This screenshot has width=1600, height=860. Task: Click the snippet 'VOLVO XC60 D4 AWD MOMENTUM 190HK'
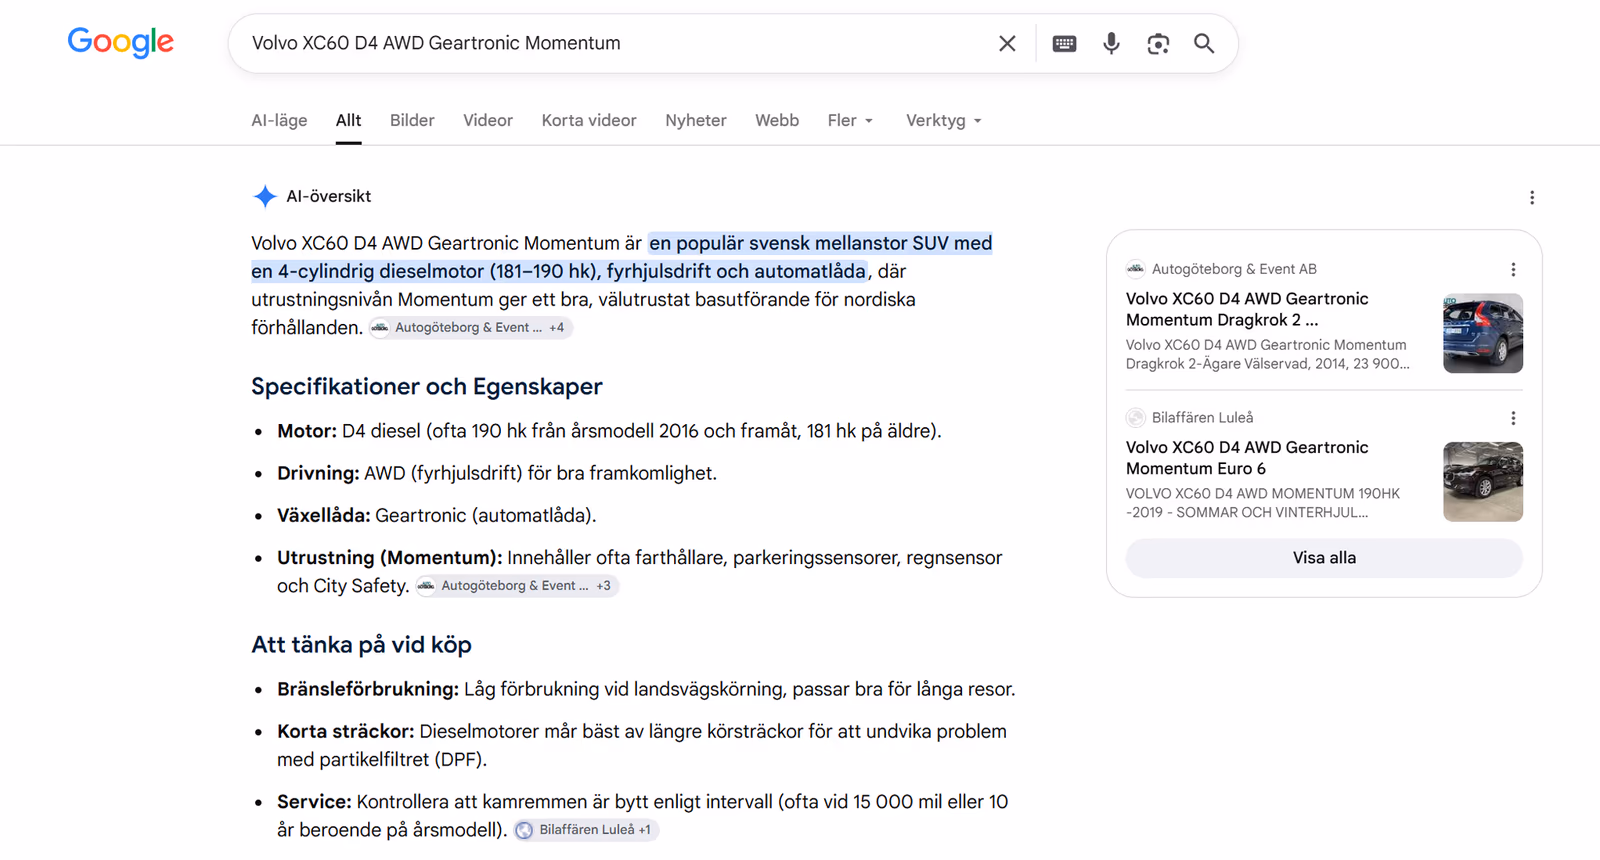1263,494
